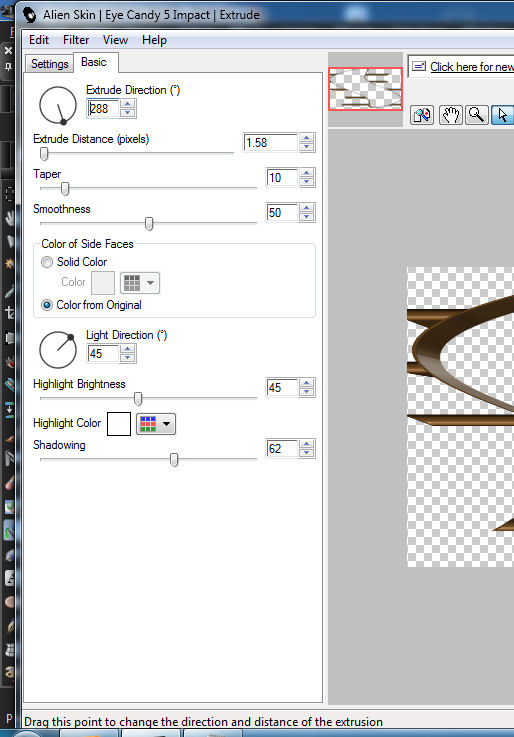Screen dimensions: 514x737
Task: Click the Shadowing slider handle
Action: coord(174,460)
